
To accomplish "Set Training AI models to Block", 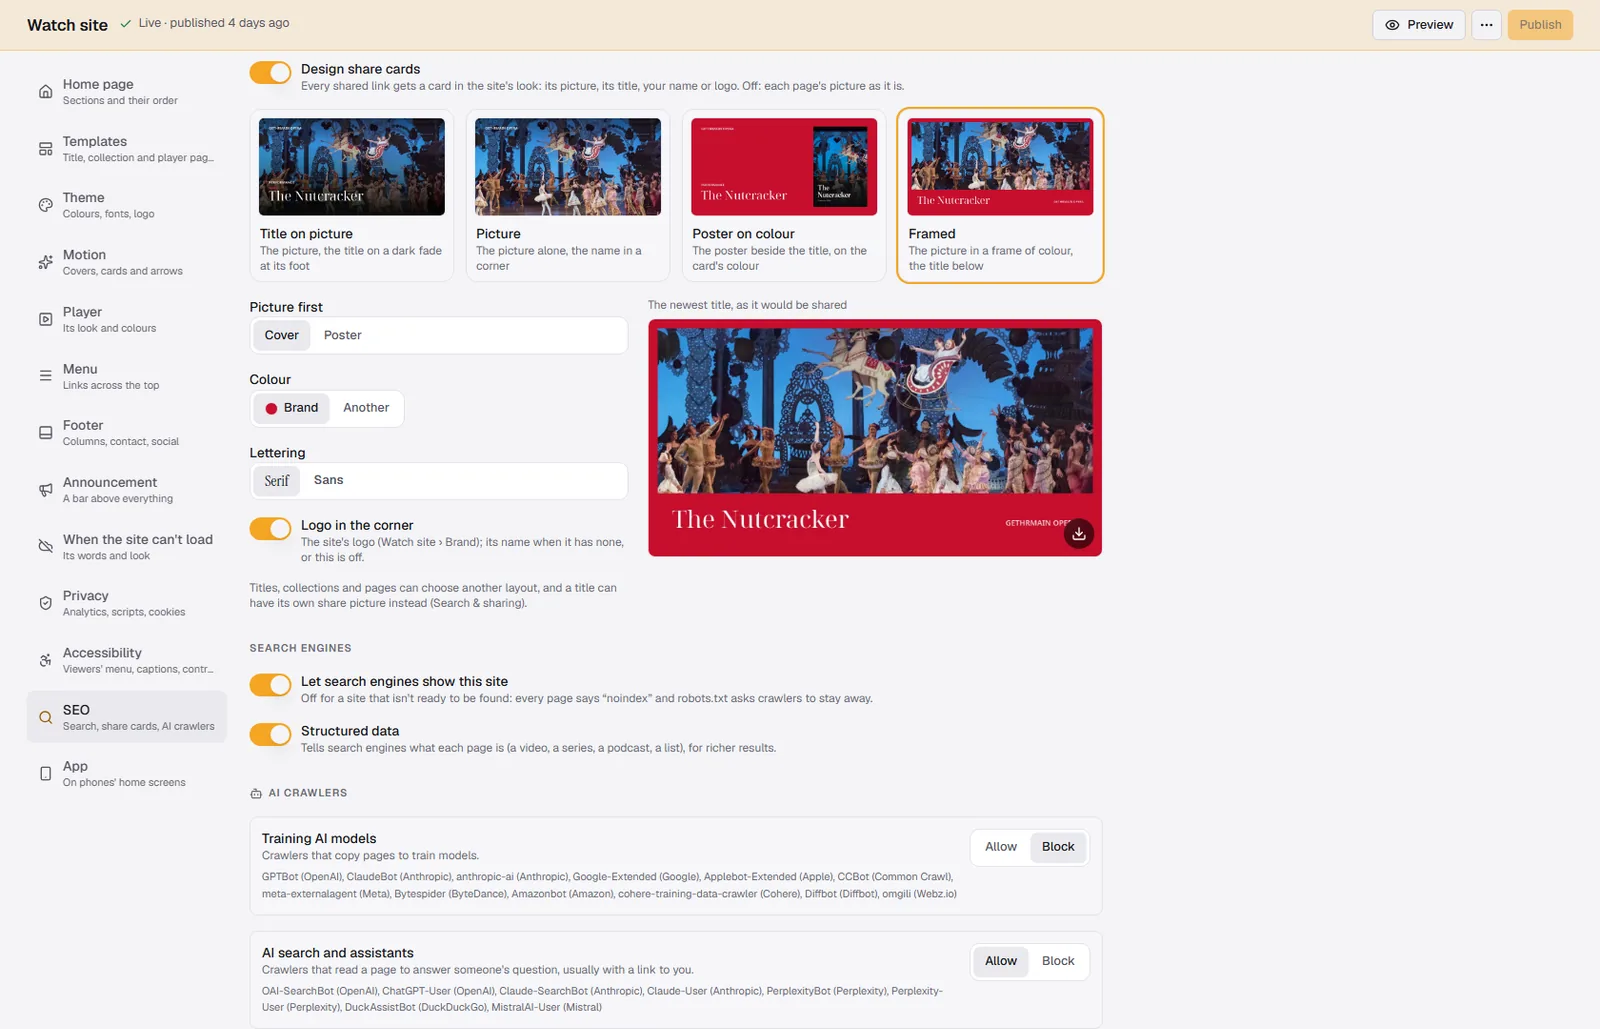I will (x=1058, y=847).
